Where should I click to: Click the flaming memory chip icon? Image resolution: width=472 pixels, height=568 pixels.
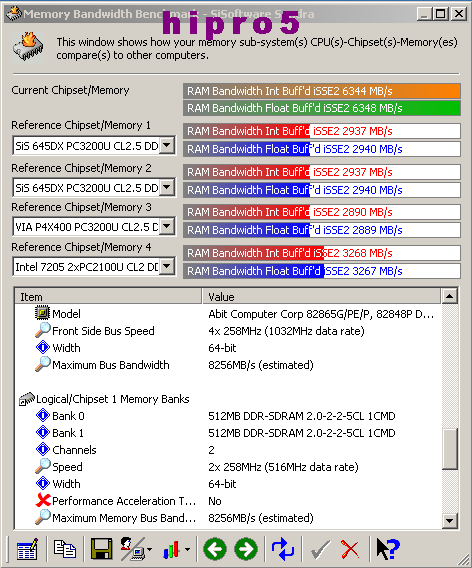click(28, 47)
